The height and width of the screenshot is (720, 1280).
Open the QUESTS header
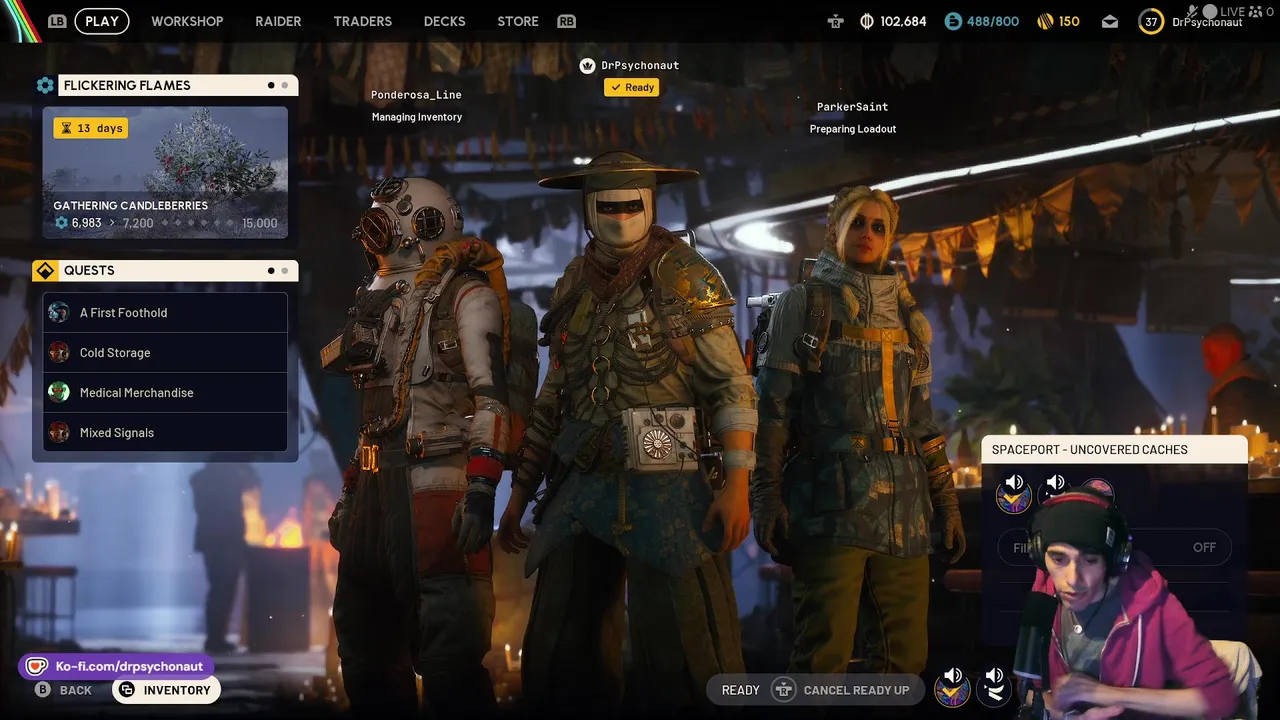pos(178,270)
